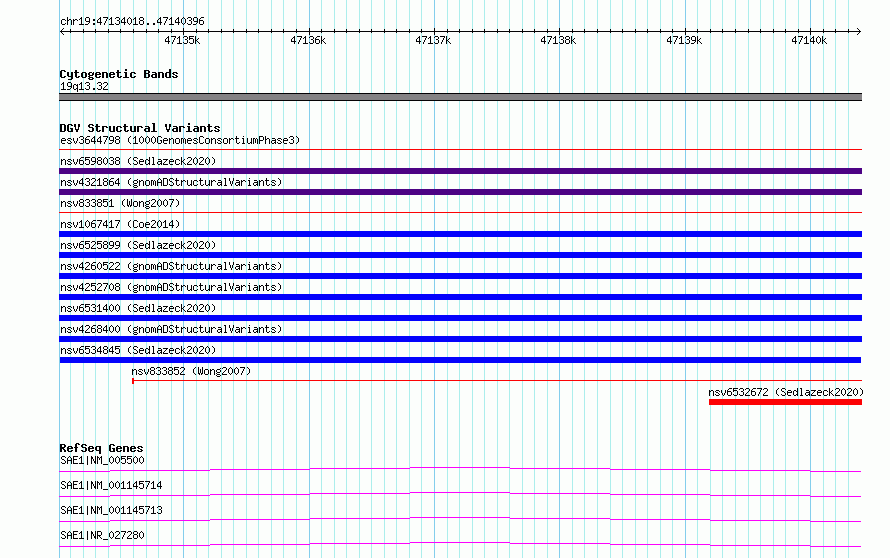Click the left arrow at the ruler start
This screenshot has height=558, width=890.
click(x=62, y=32)
